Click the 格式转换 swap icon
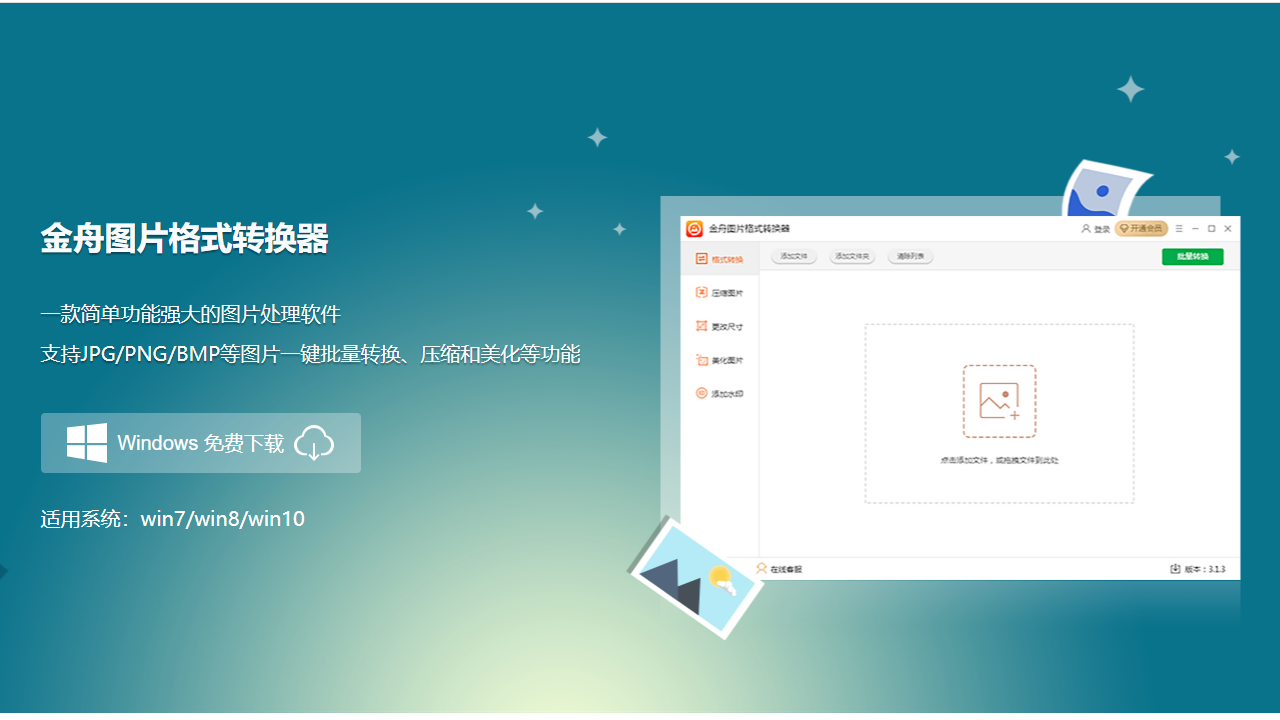 click(x=701, y=259)
